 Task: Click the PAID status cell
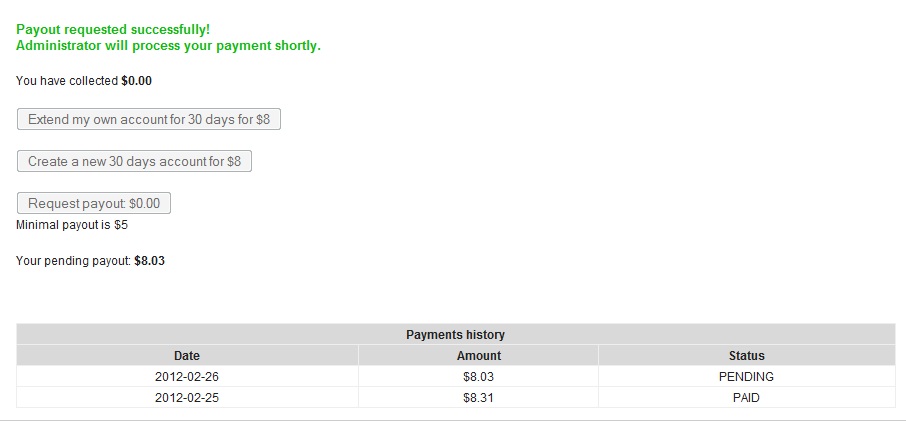pos(746,398)
